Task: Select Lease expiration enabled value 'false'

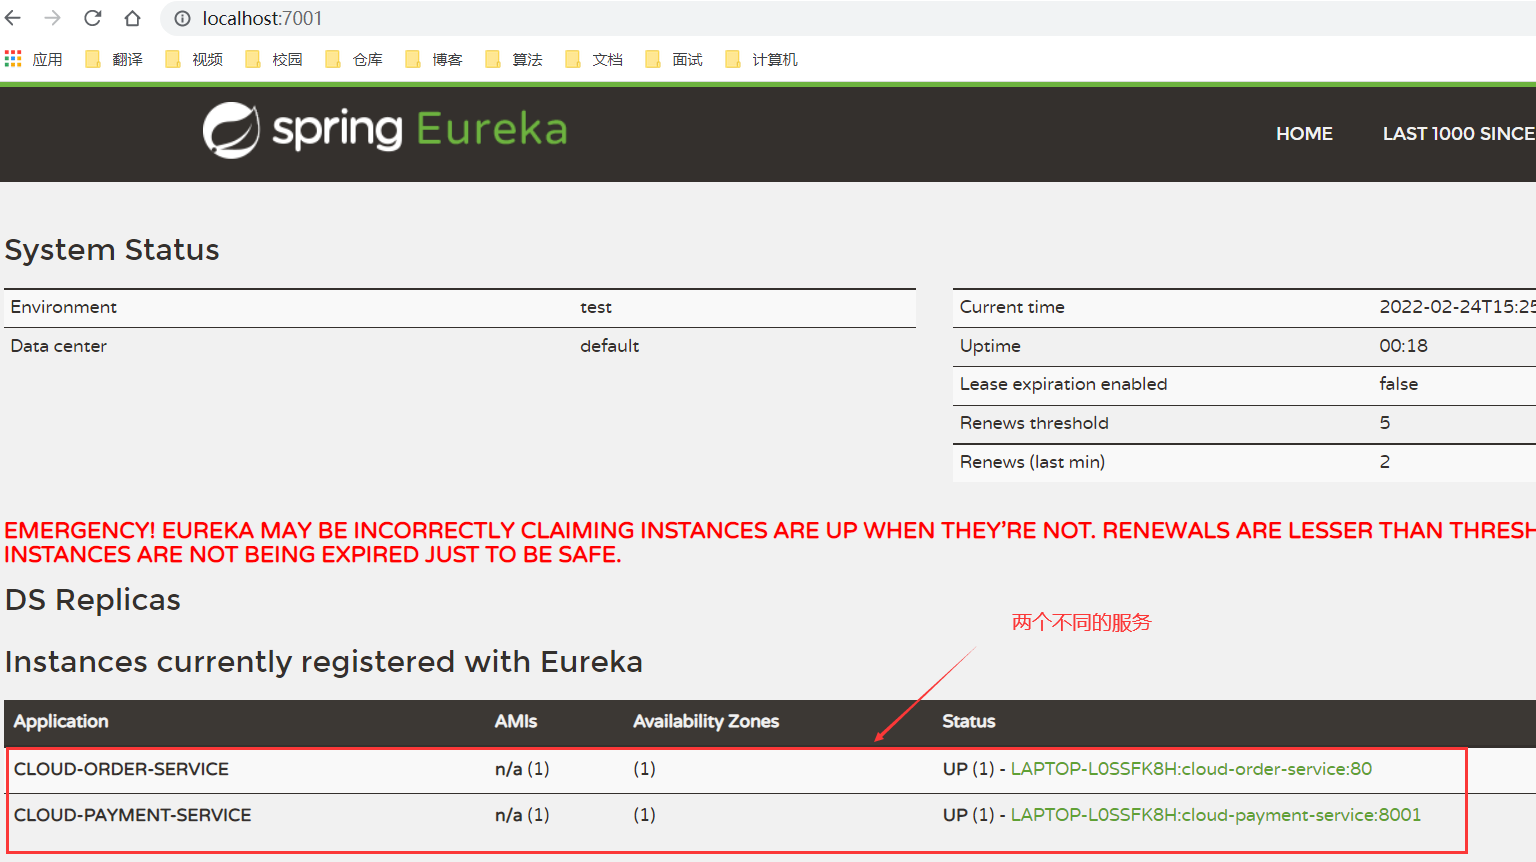Action: click(x=1399, y=384)
